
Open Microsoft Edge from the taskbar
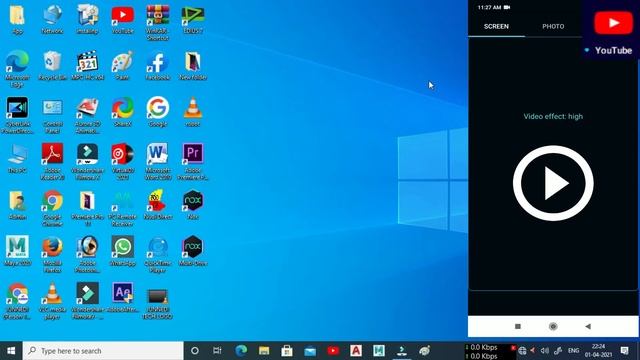coord(241,351)
